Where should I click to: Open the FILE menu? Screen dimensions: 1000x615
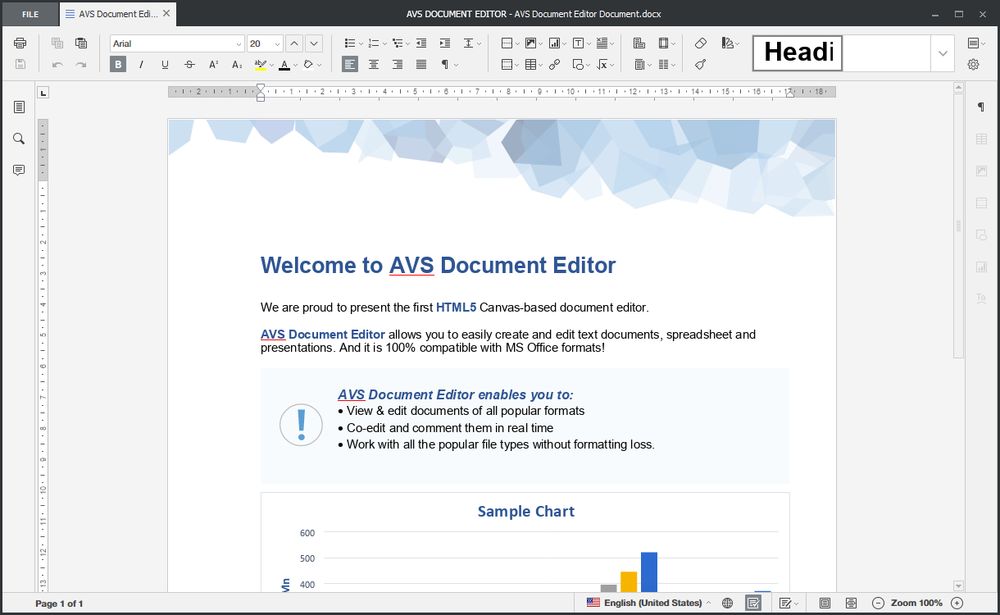30,14
